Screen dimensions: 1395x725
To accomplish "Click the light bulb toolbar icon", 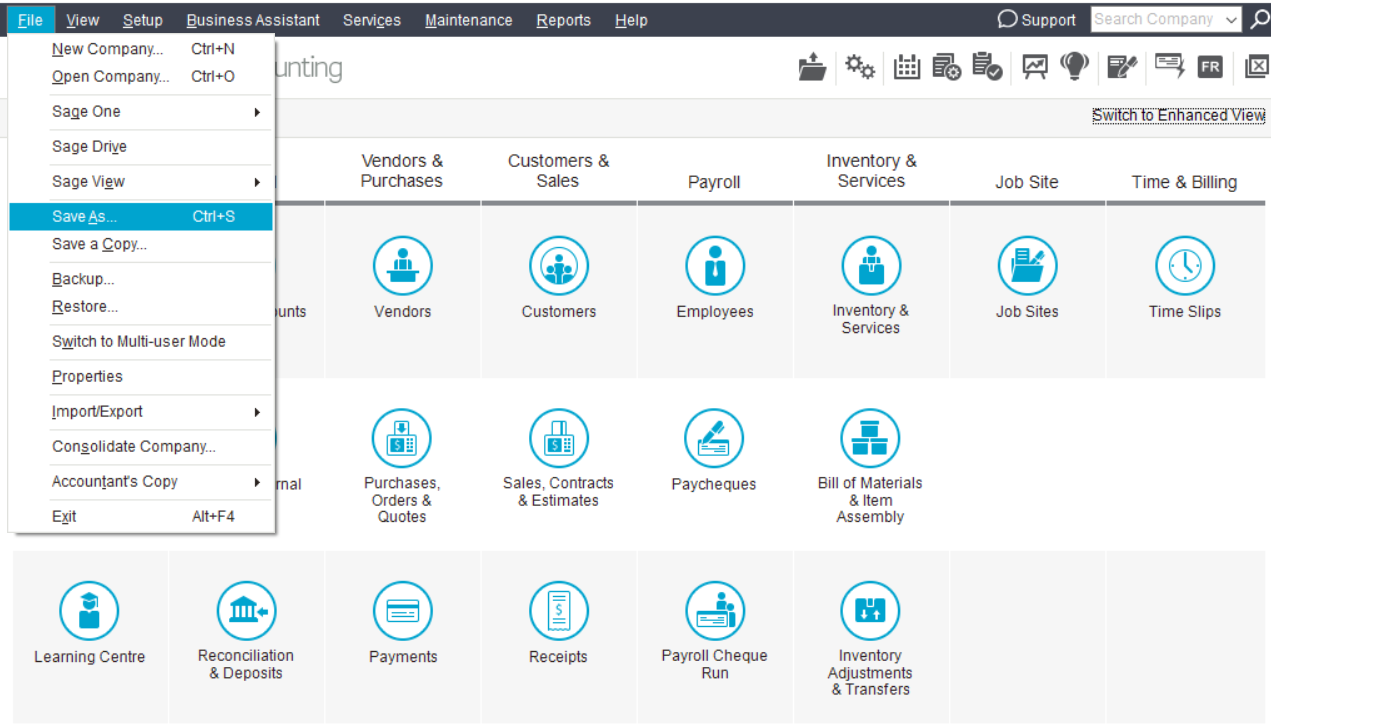I will 1074,66.
